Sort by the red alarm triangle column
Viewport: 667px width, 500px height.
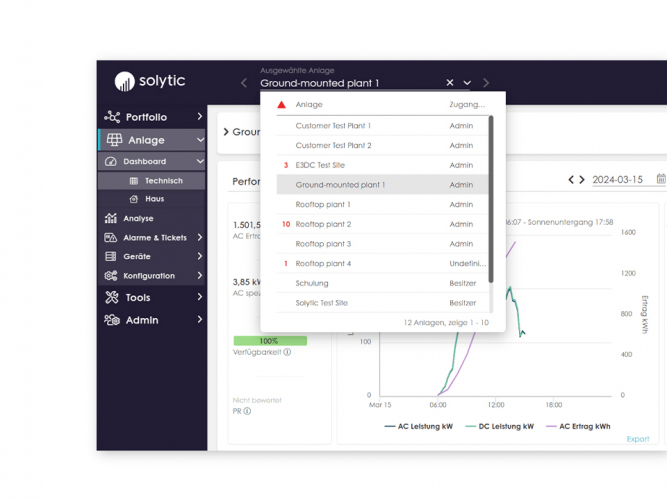point(281,105)
